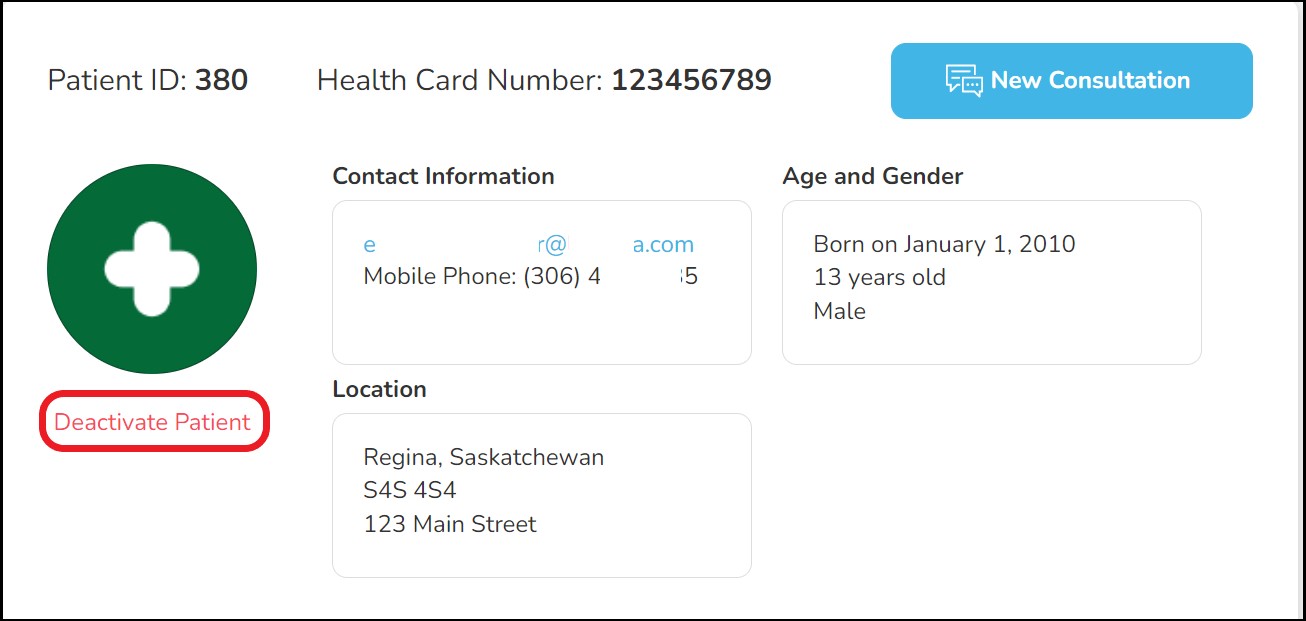Click the Age and Gender heading
The image size is (1306, 621).
click(872, 176)
